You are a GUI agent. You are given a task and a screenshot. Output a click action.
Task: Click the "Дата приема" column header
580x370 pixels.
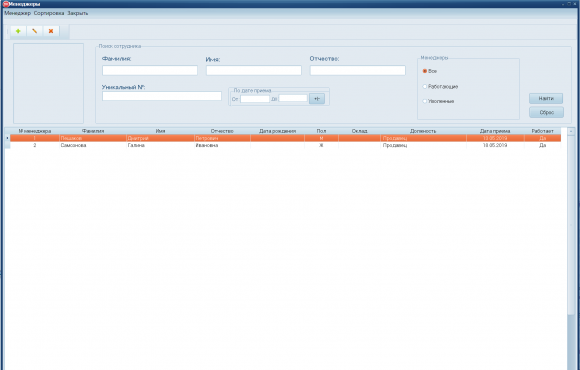coord(495,131)
